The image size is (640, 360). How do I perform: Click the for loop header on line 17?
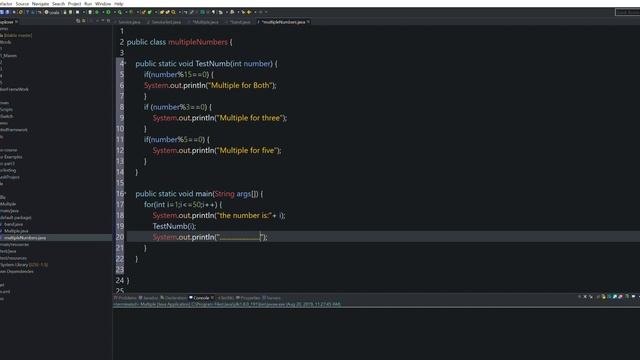click(183, 204)
